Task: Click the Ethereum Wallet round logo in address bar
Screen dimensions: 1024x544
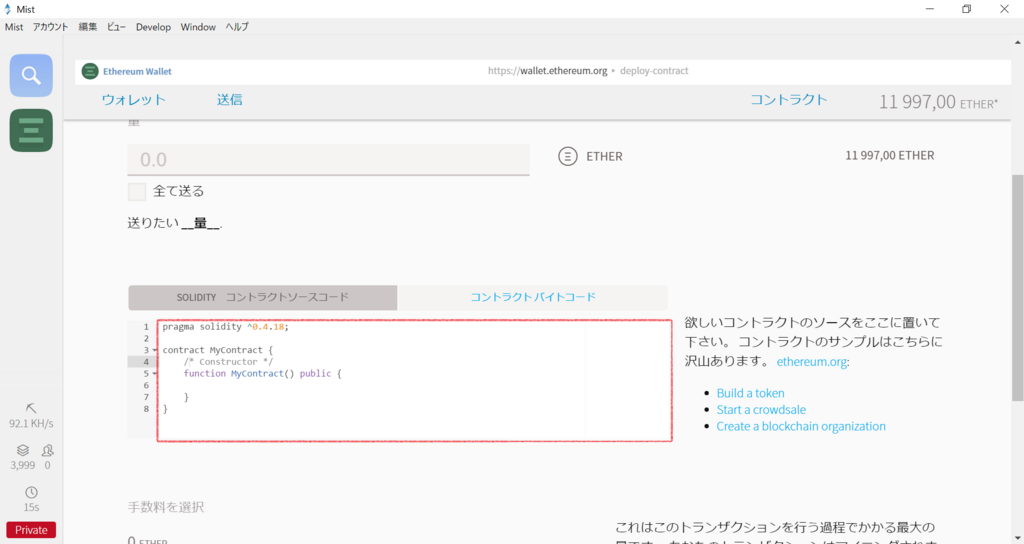Action: tap(90, 71)
